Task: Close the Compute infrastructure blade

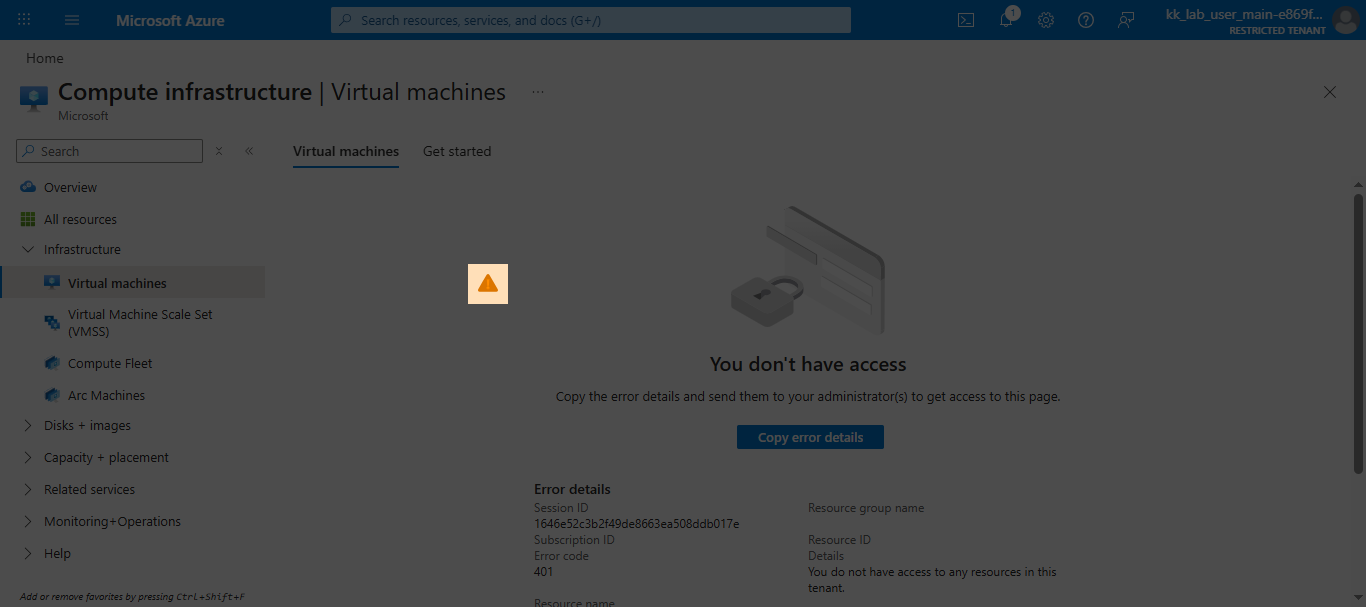Action: click(x=1330, y=92)
